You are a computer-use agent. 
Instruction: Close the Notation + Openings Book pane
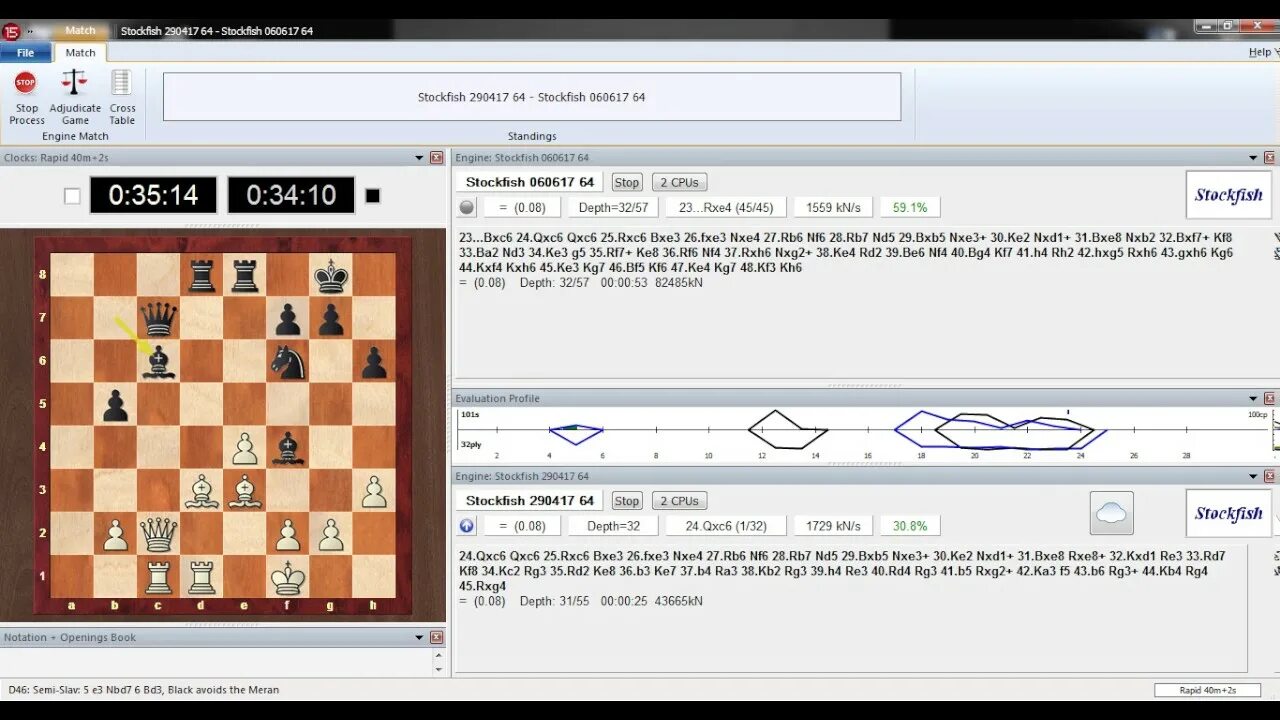coord(436,637)
